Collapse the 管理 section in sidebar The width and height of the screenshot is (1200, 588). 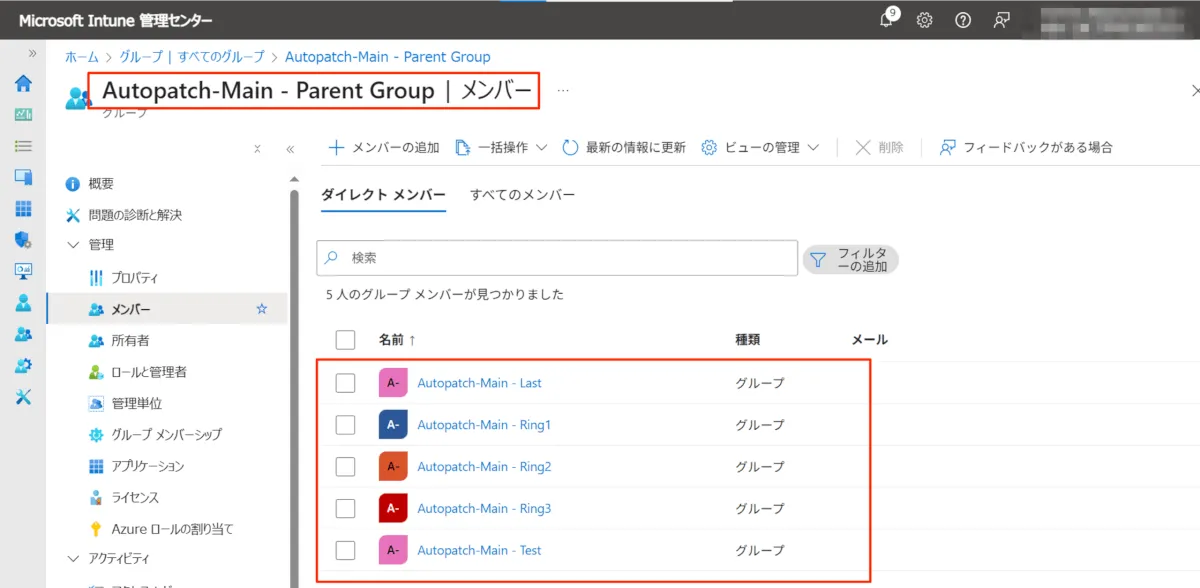[x=73, y=244]
